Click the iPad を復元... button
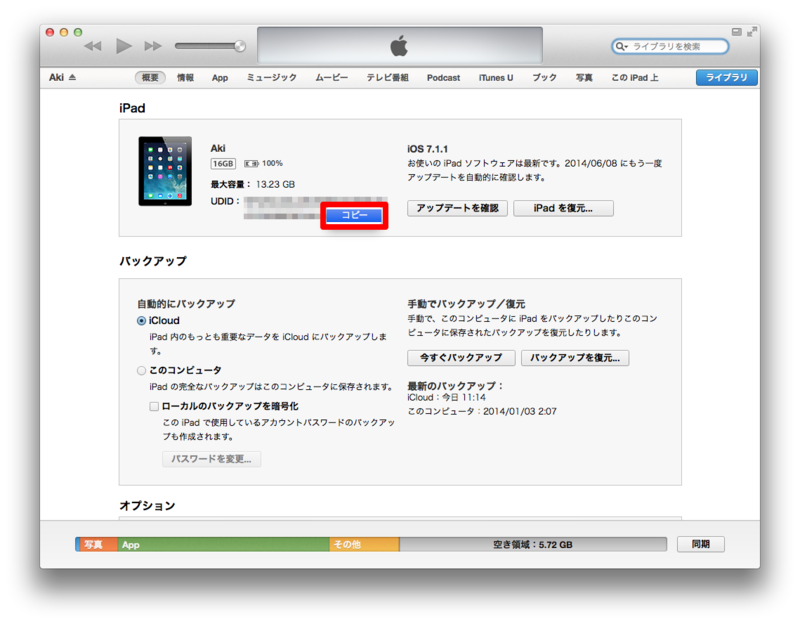Image resolution: width=800 pixels, height=624 pixels. [x=563, y=208]
